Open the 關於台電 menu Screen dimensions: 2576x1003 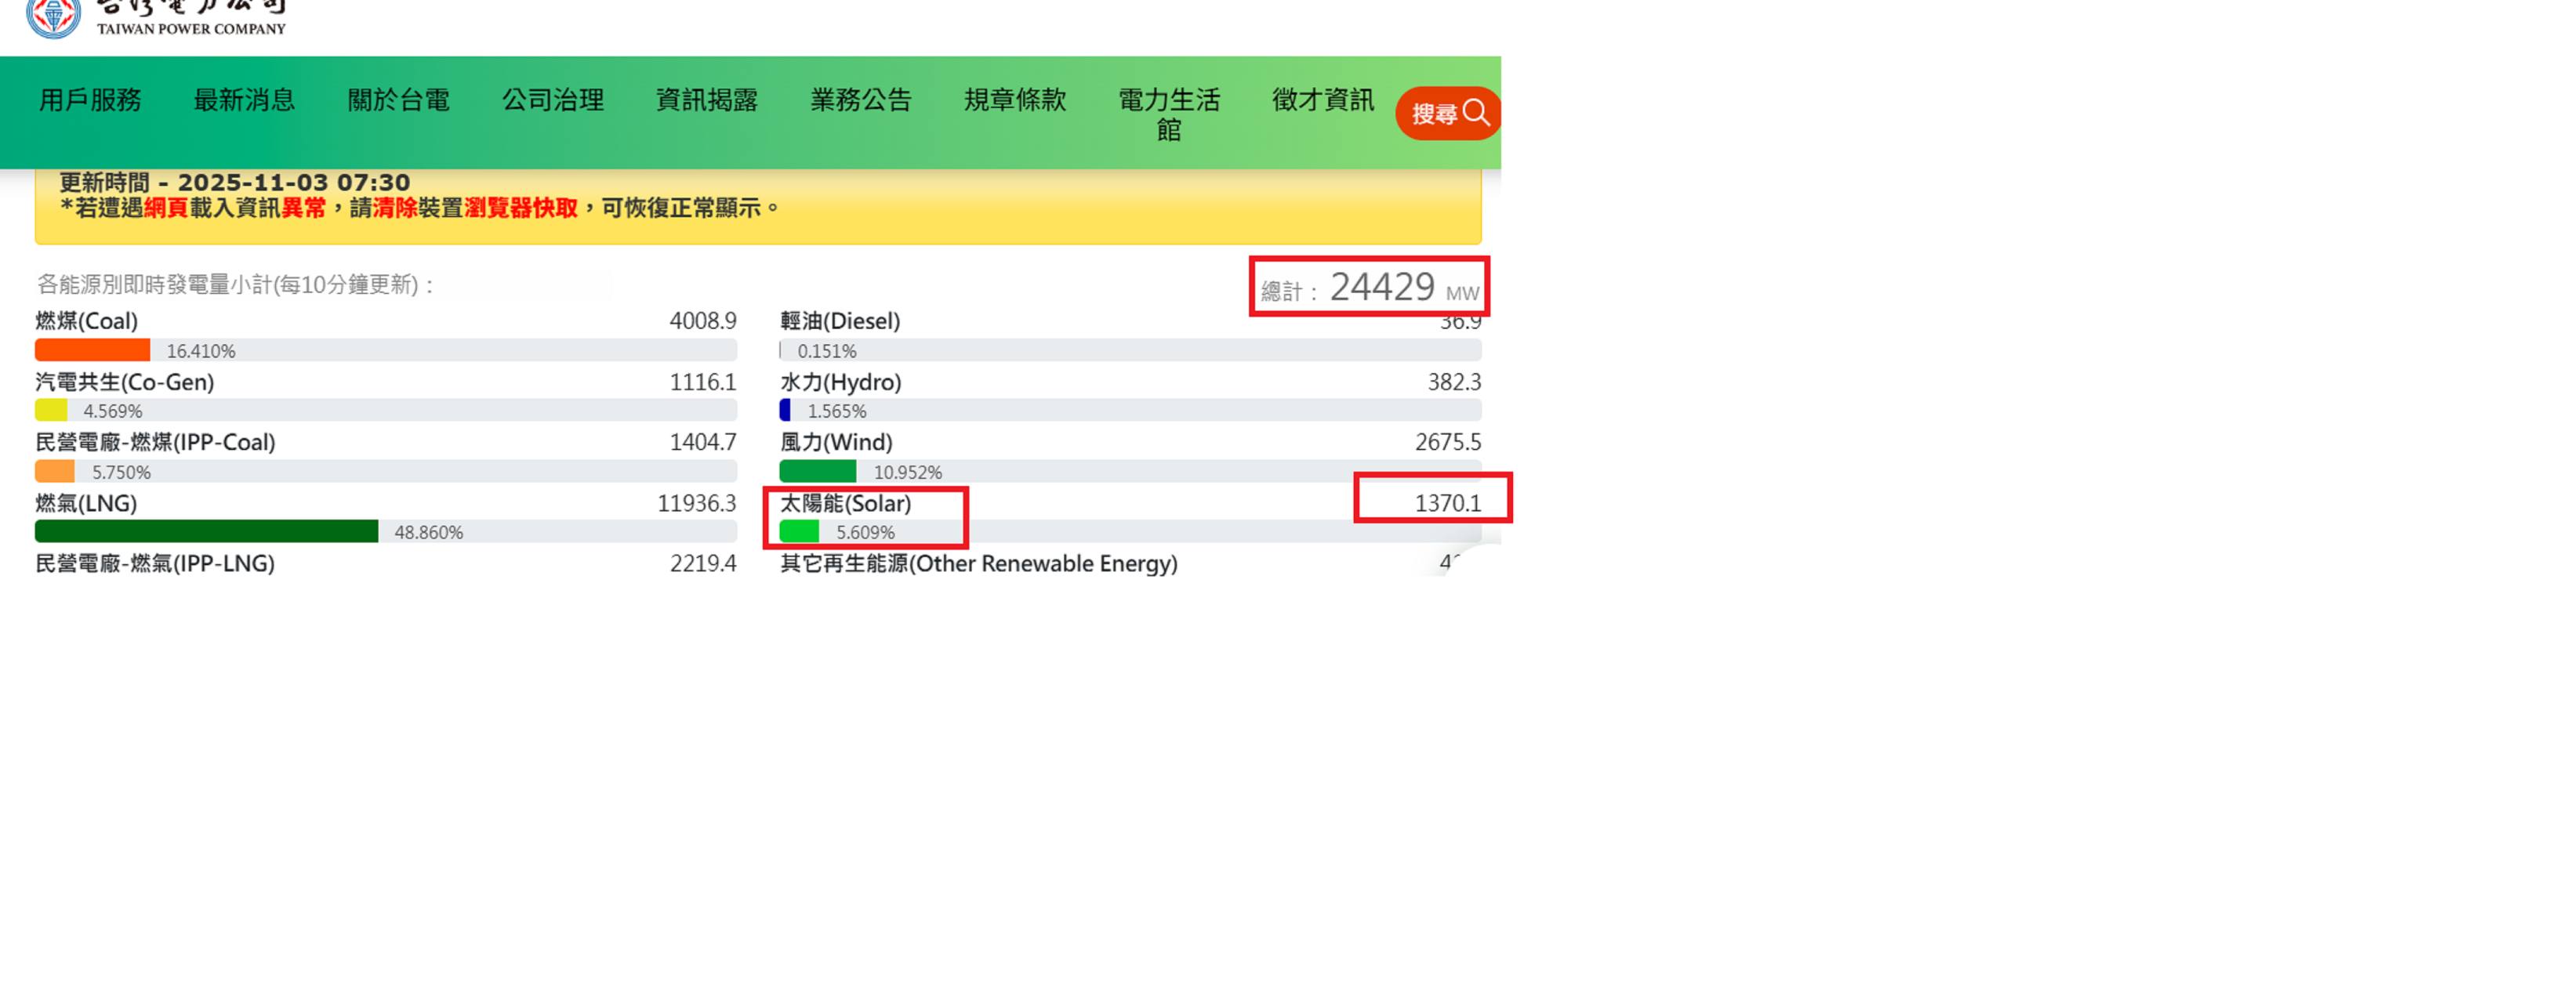coord(398,100)
